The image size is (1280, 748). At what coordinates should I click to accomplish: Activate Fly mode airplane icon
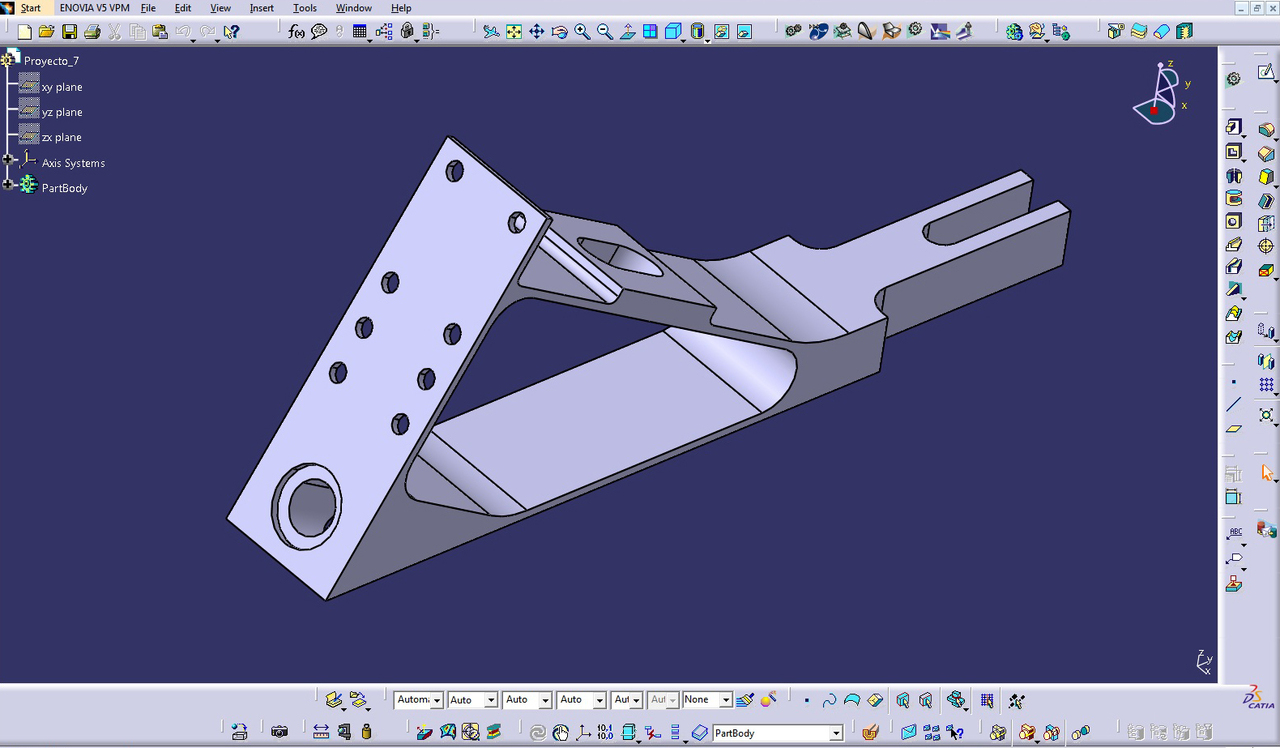coord(491,32)
